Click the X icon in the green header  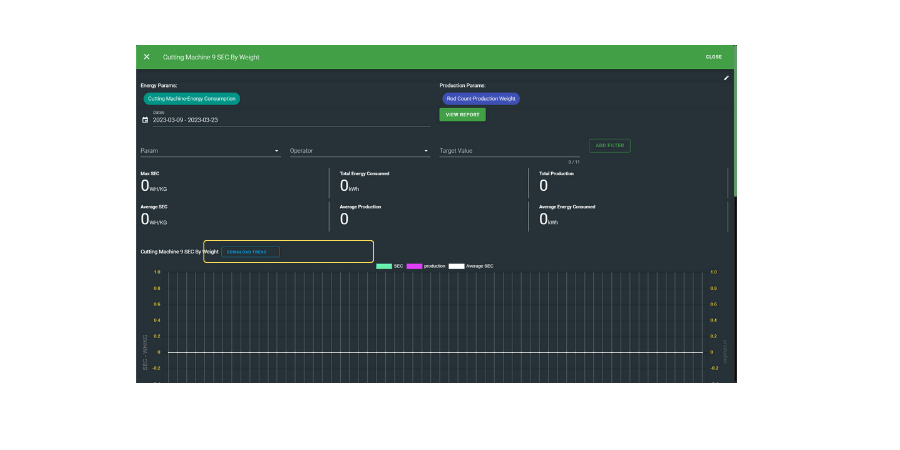pyautogui.click(x=146, y=57)
